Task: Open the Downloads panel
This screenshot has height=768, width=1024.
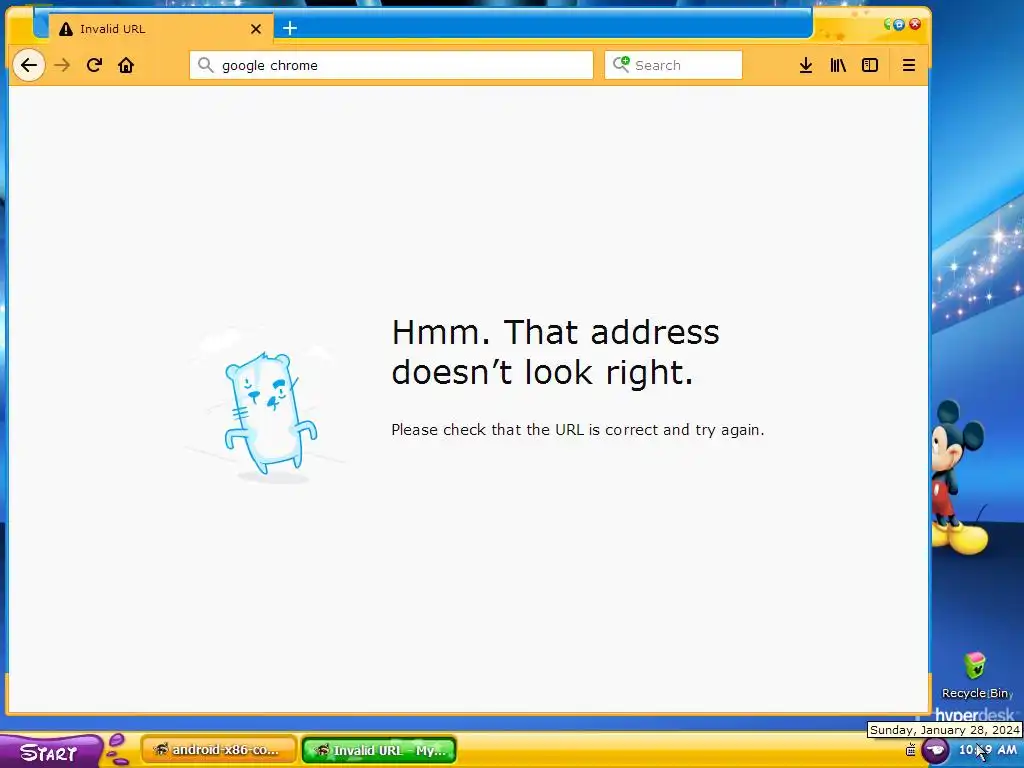Action: tap(806, 65)
